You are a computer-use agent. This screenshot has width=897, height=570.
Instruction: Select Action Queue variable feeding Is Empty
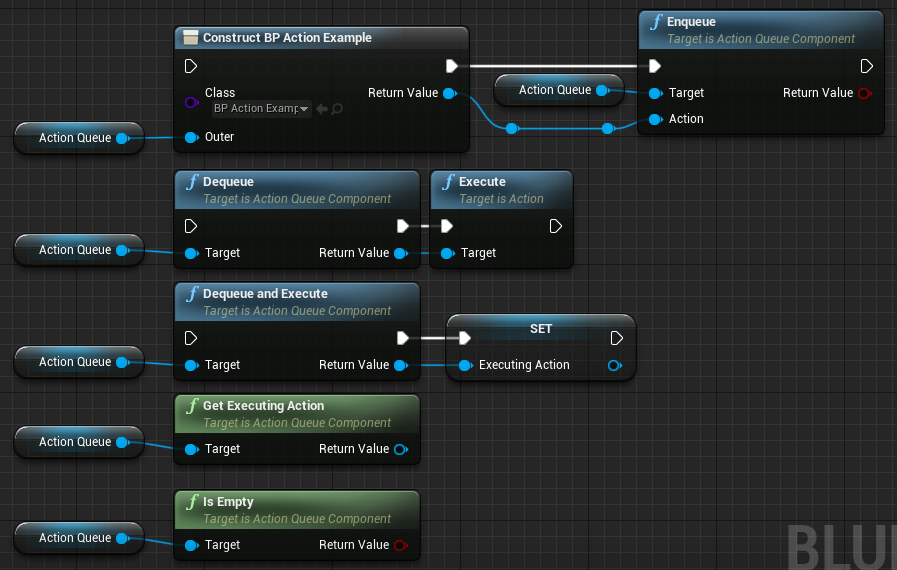tap(78, 538)
